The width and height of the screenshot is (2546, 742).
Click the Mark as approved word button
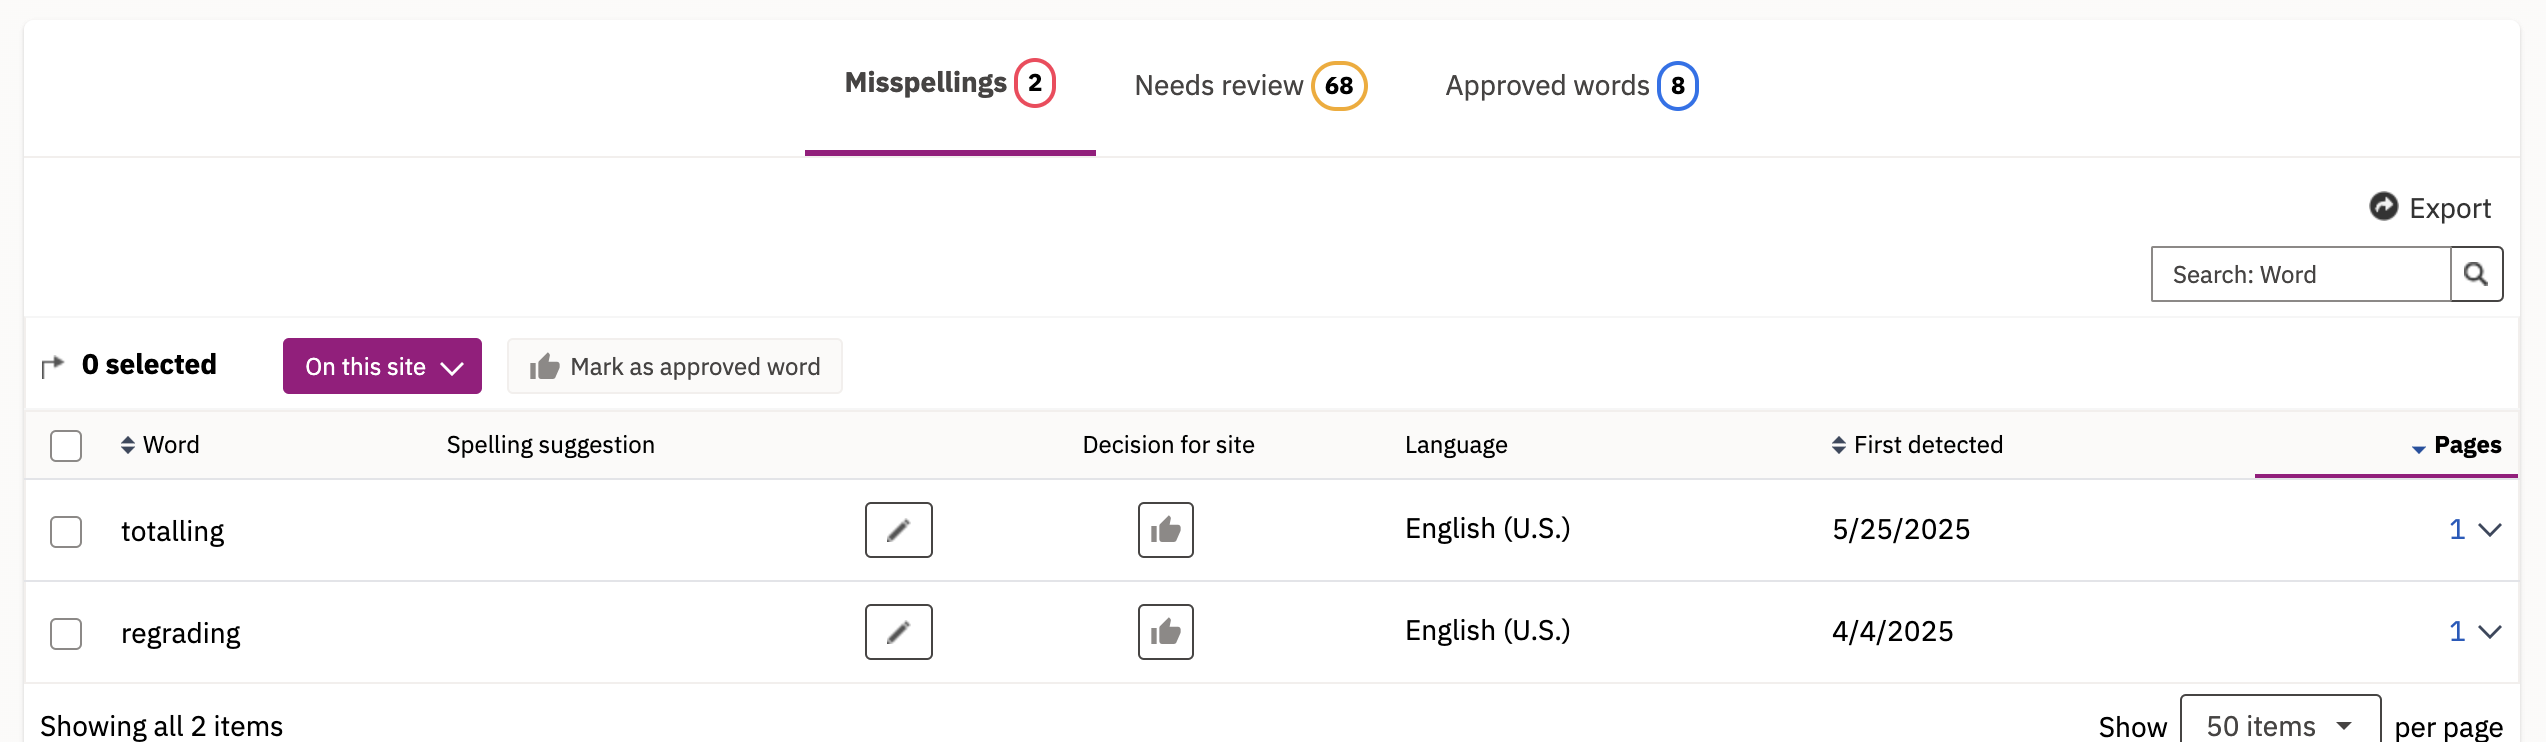coord(675,366)
